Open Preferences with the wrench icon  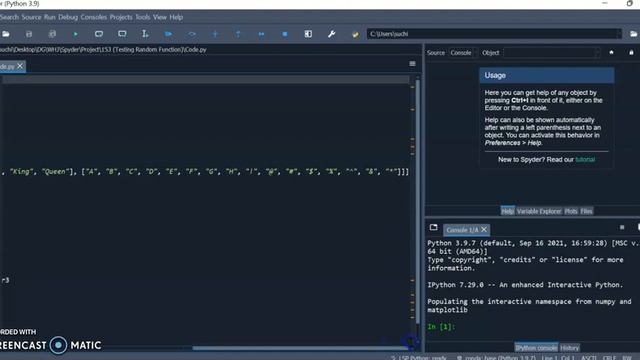tap(331, 34)
